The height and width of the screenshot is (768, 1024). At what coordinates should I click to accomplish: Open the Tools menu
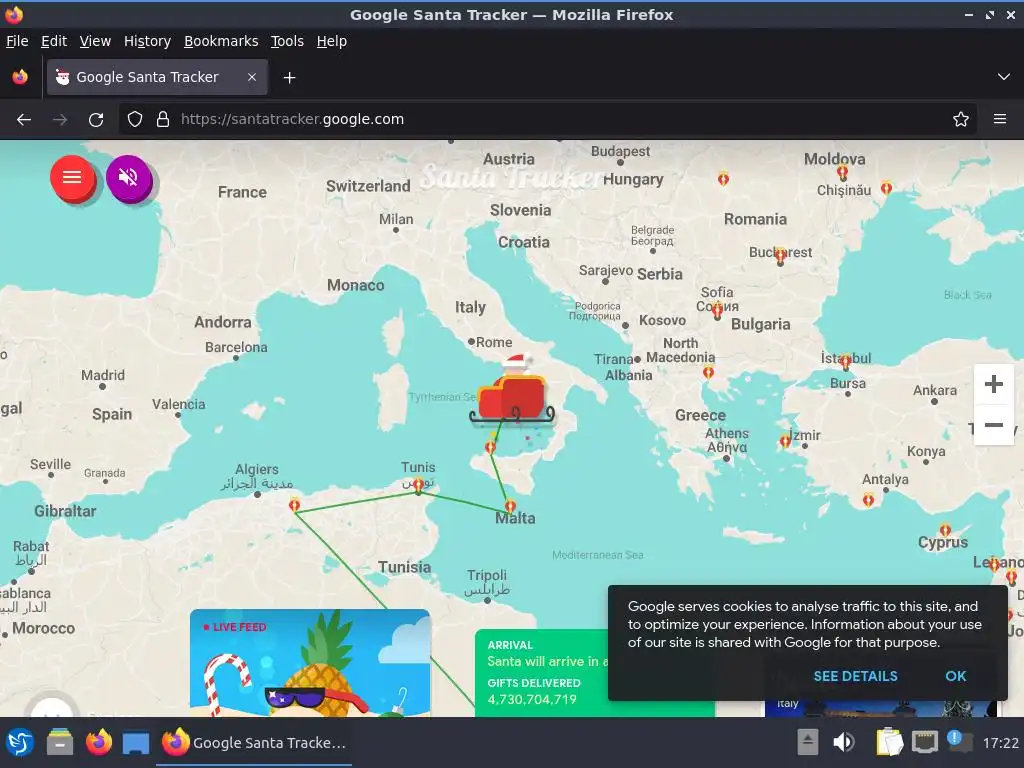(x=287, y=41)
